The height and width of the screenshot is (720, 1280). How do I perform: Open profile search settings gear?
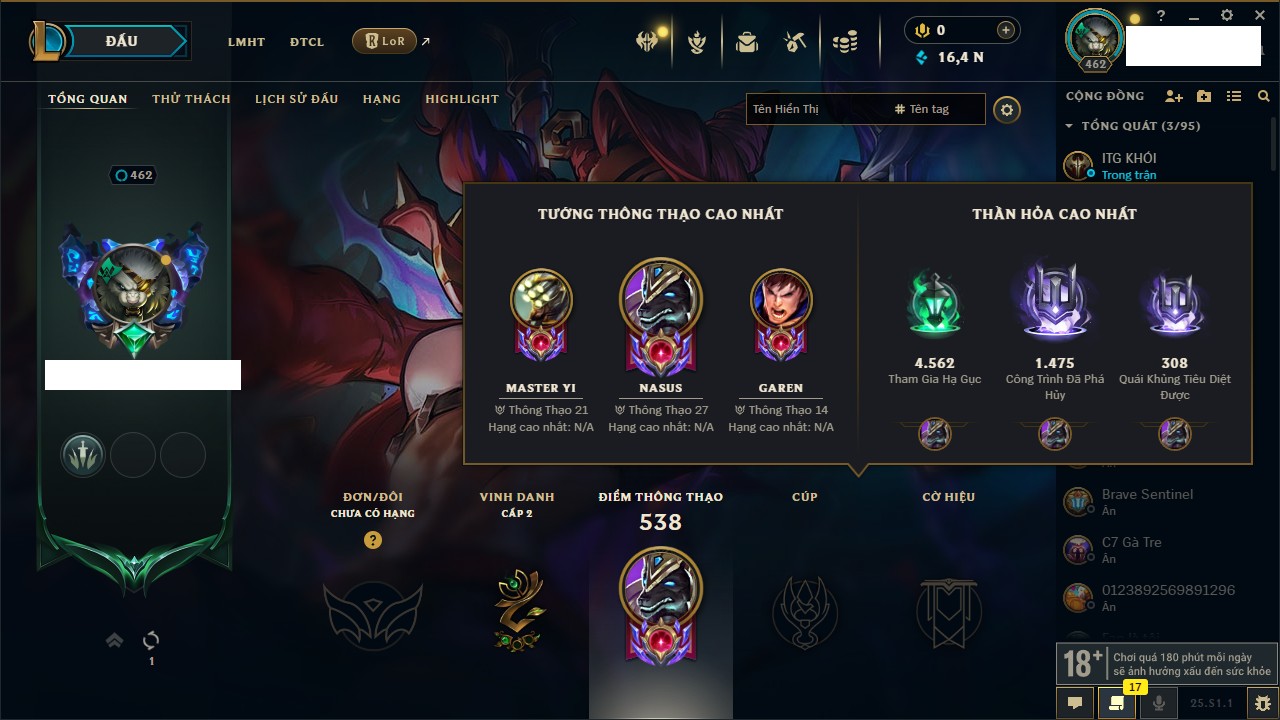(1007, 109)
